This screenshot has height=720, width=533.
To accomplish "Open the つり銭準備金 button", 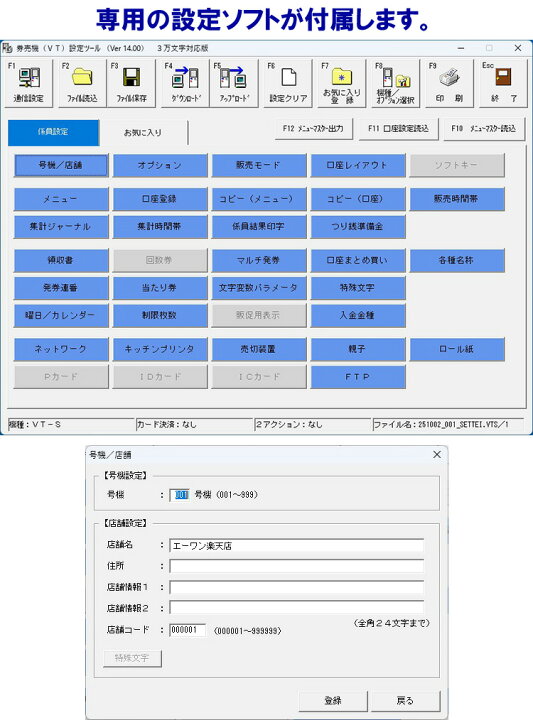I will tap(358, 227).
